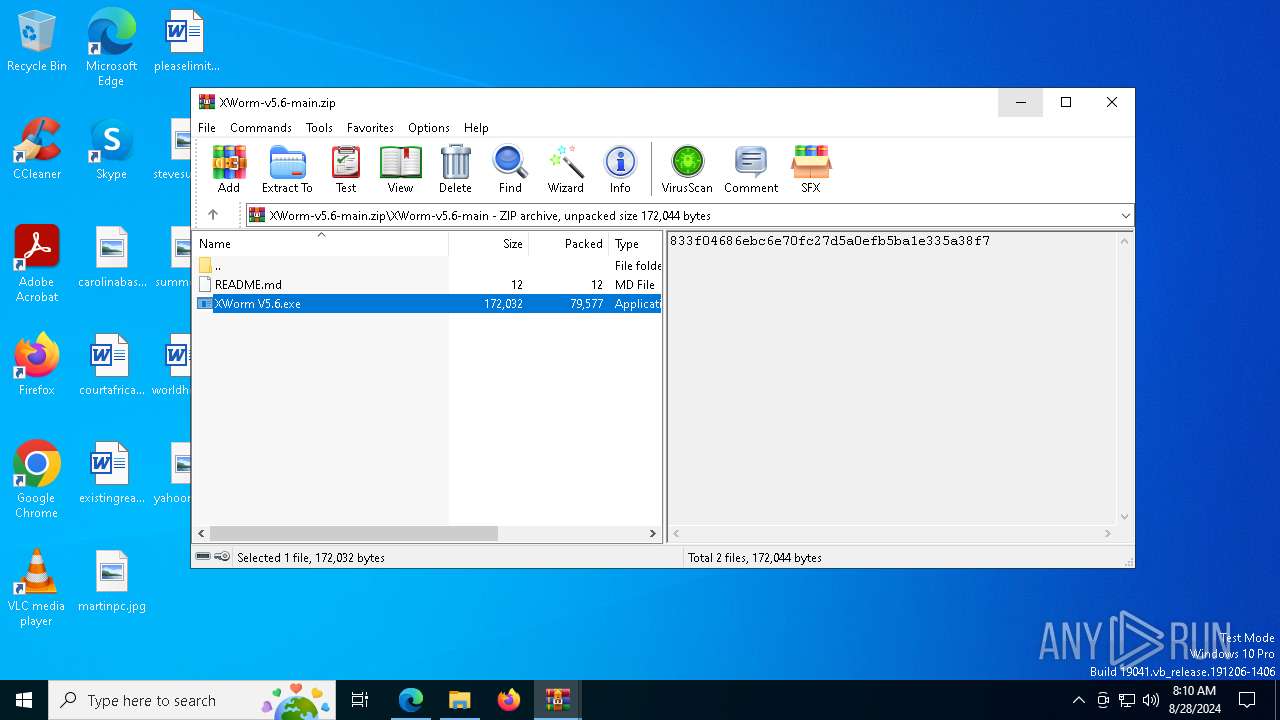The width and height of the screenshot is (1280, 720).
Task: Open Adobe Acrobat desktop shortcut
Action: click(37, 264)
